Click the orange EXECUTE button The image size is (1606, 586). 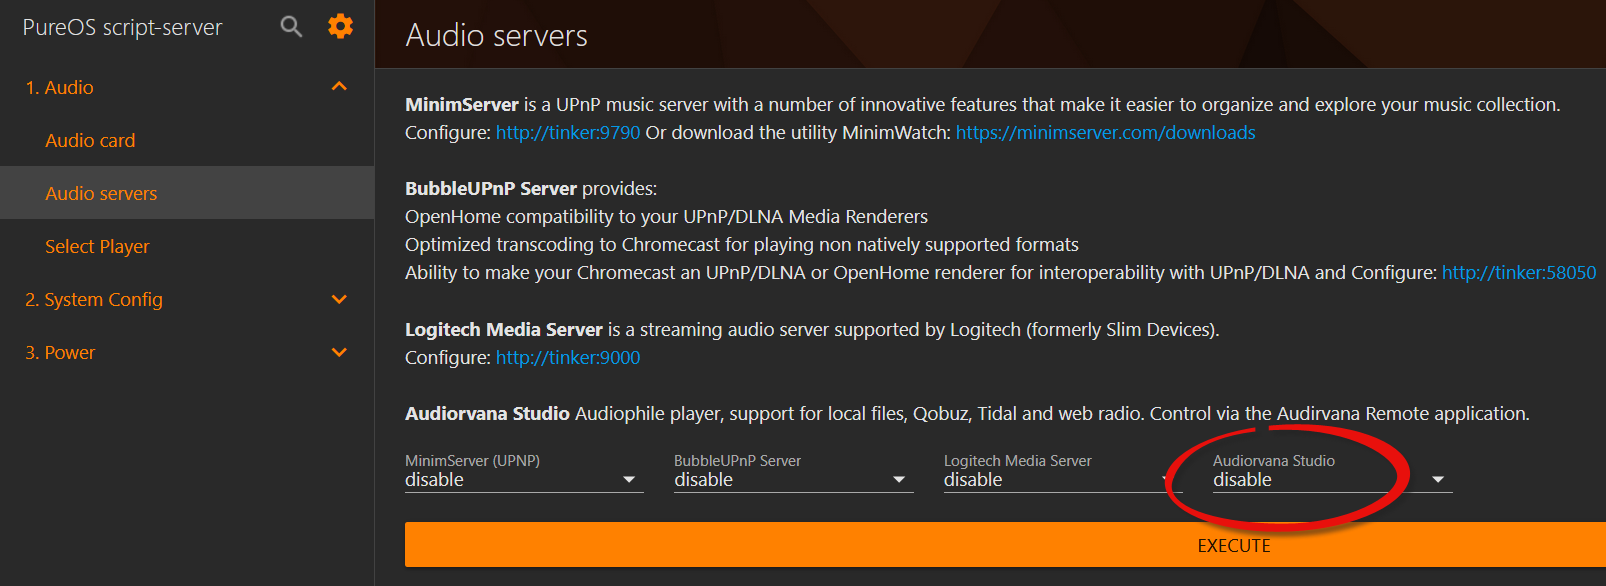pyautogui.click(x=1005, y=545)
